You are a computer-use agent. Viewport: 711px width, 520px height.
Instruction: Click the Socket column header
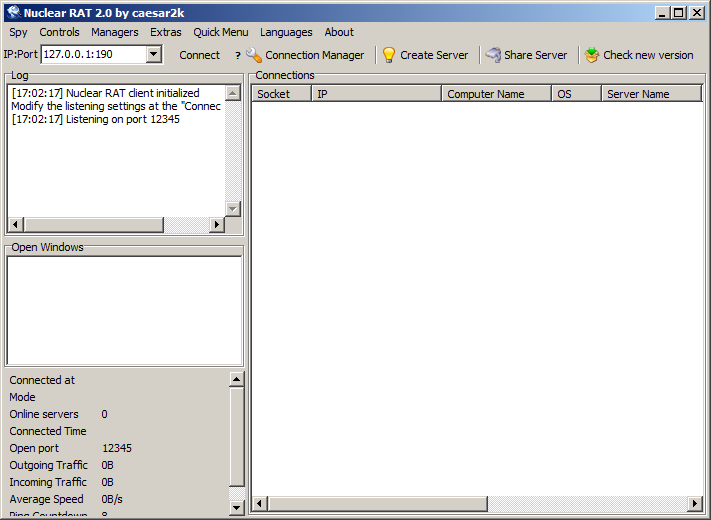point(281,94)
